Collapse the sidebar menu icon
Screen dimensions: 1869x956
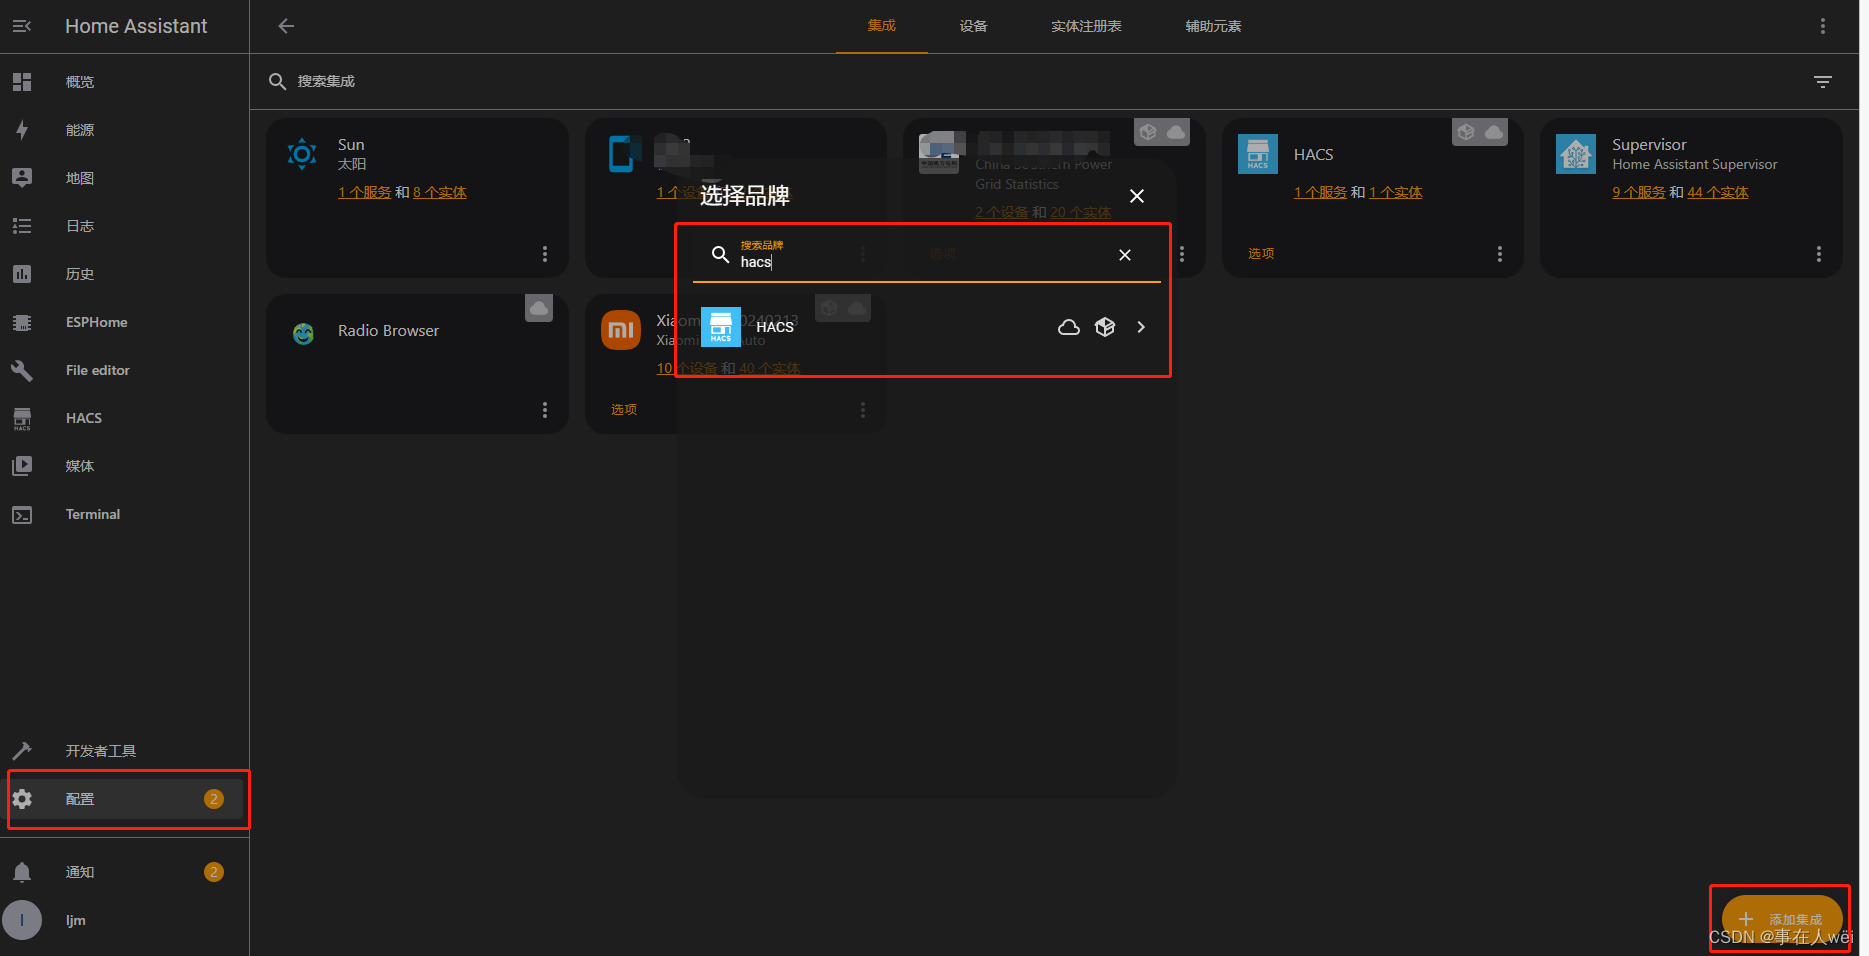22,26
